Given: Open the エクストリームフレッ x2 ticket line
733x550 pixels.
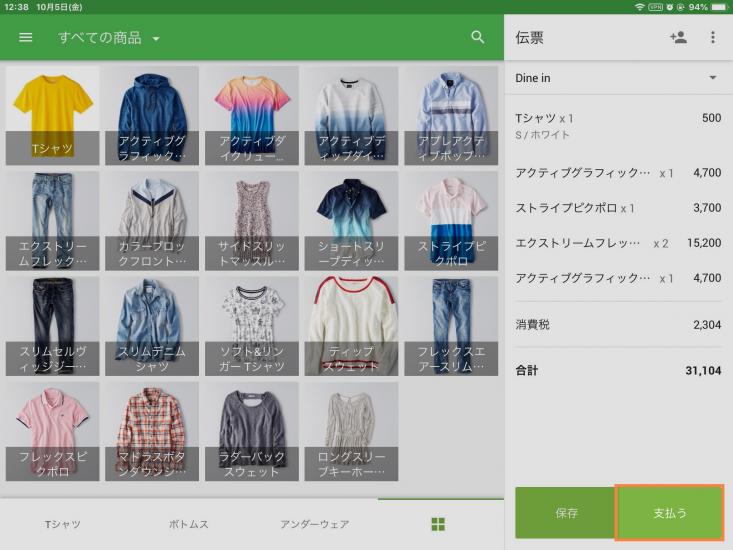Looking at the screenshot, I should pyautogui.click(x=618, y=243).
